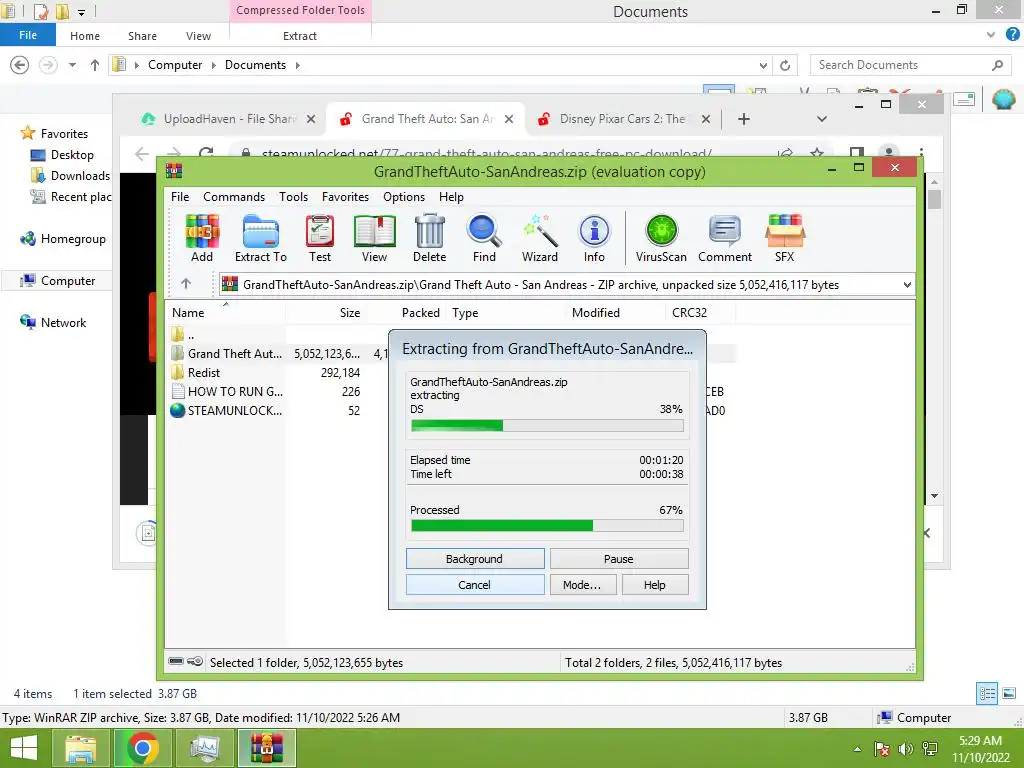Open Windows Start button
Screen dimensions: 1024x768
point(24,748)
